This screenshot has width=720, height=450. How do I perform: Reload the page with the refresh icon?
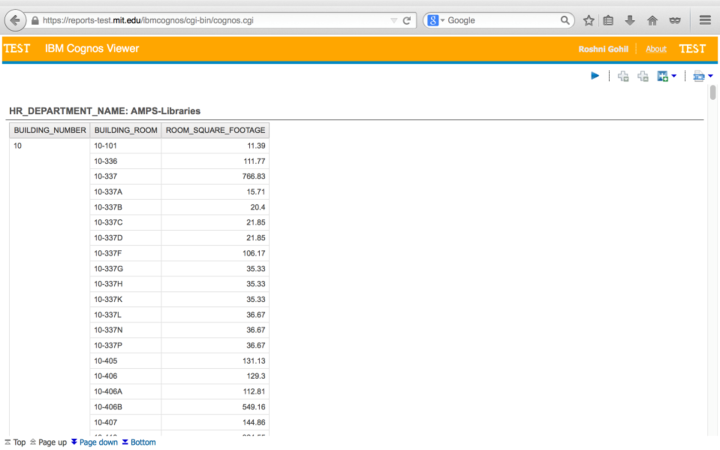coord(407,20)
